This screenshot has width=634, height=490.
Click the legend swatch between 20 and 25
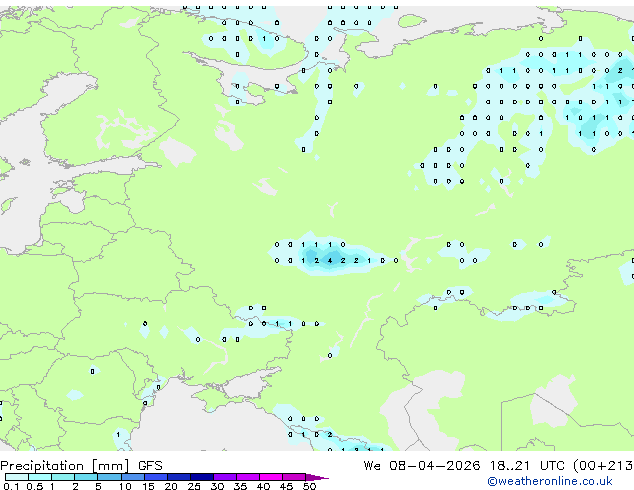click(179, 477)
